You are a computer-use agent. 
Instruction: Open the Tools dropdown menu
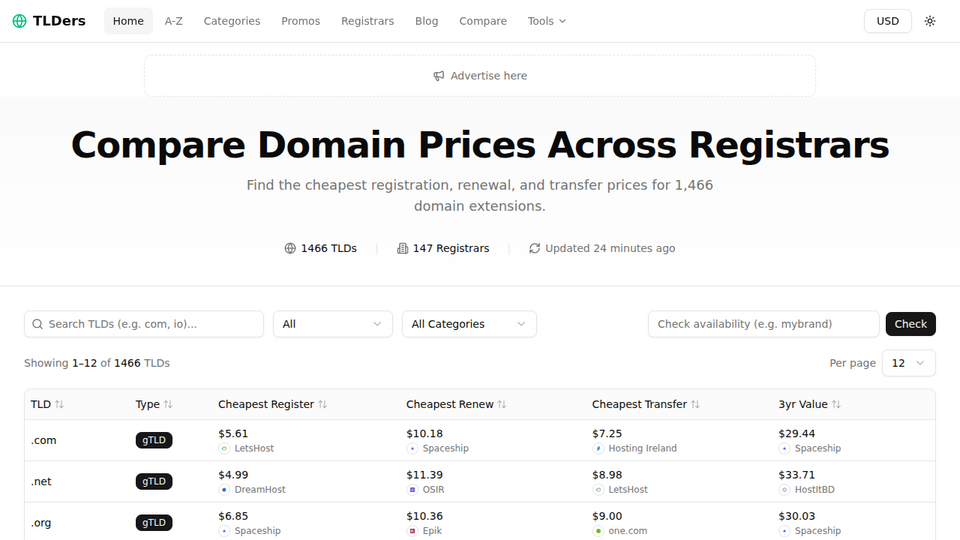coord(547,21)
